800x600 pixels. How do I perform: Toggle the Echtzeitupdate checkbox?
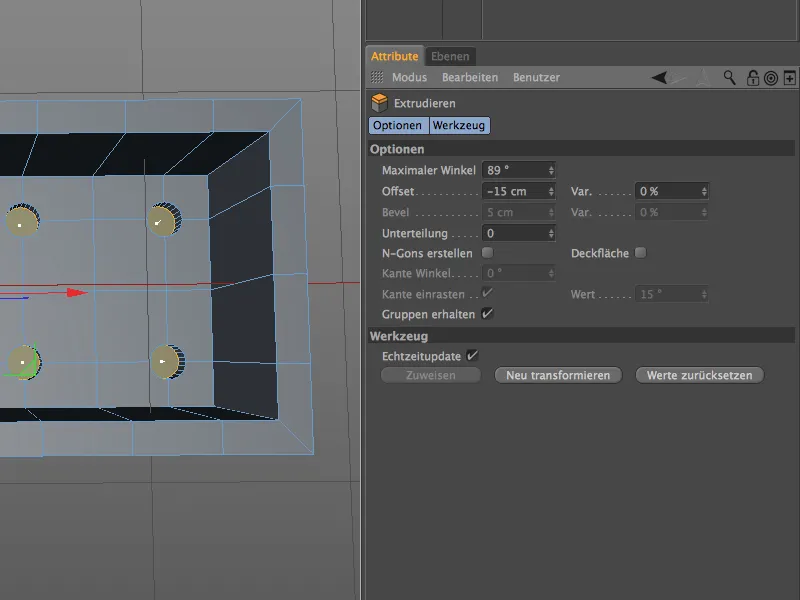[472, 356]
